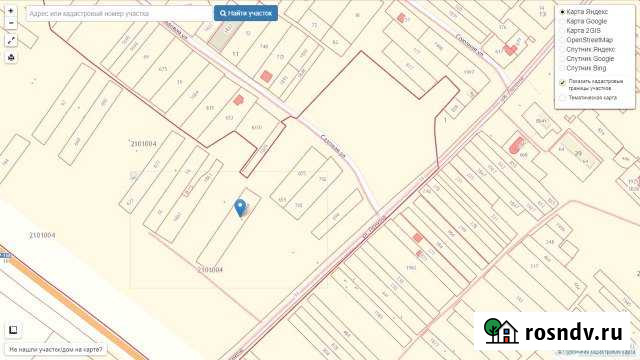Click the rosndv.ru house logo

click(x=501, y=331)
